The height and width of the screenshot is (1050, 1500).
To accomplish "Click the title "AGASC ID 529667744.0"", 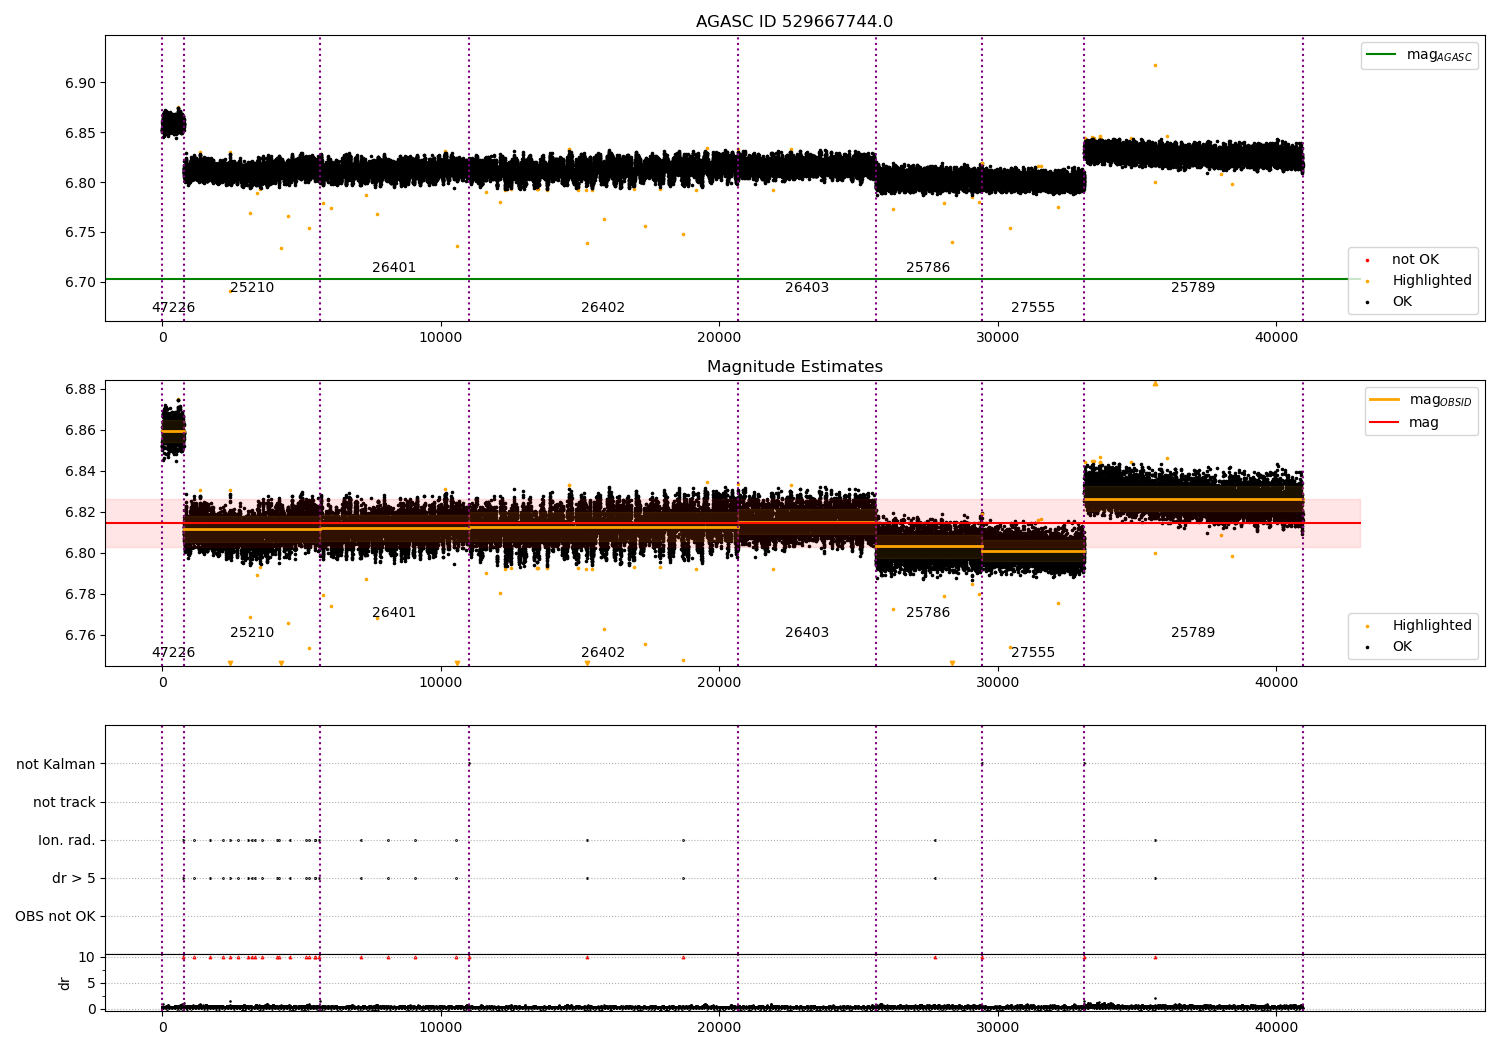I will [x=794, y=22].
